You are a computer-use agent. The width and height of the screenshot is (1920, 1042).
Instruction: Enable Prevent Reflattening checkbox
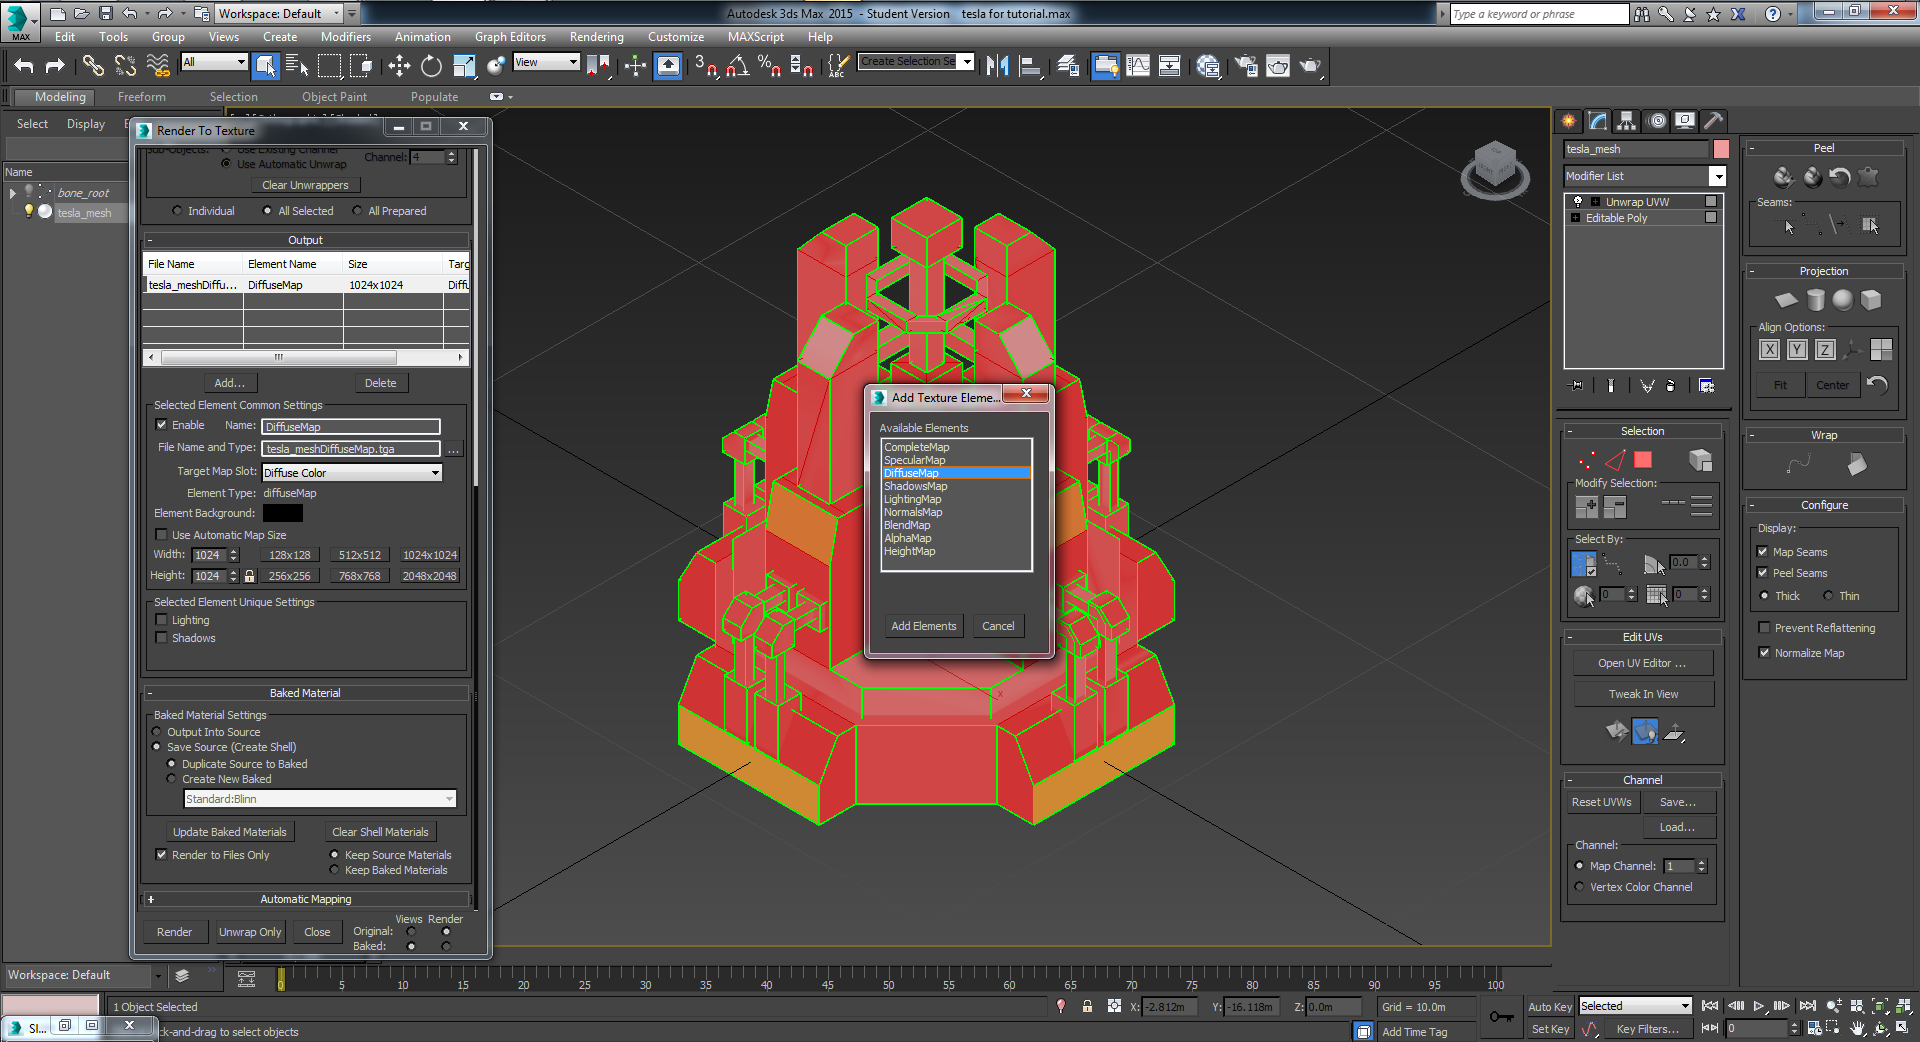1764,628
